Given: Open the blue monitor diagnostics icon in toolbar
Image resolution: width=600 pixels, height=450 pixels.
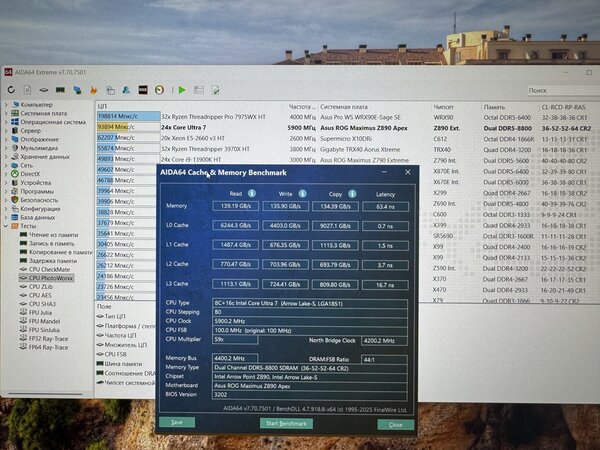Looking at the screenshot, I should [x=77, y=90].
